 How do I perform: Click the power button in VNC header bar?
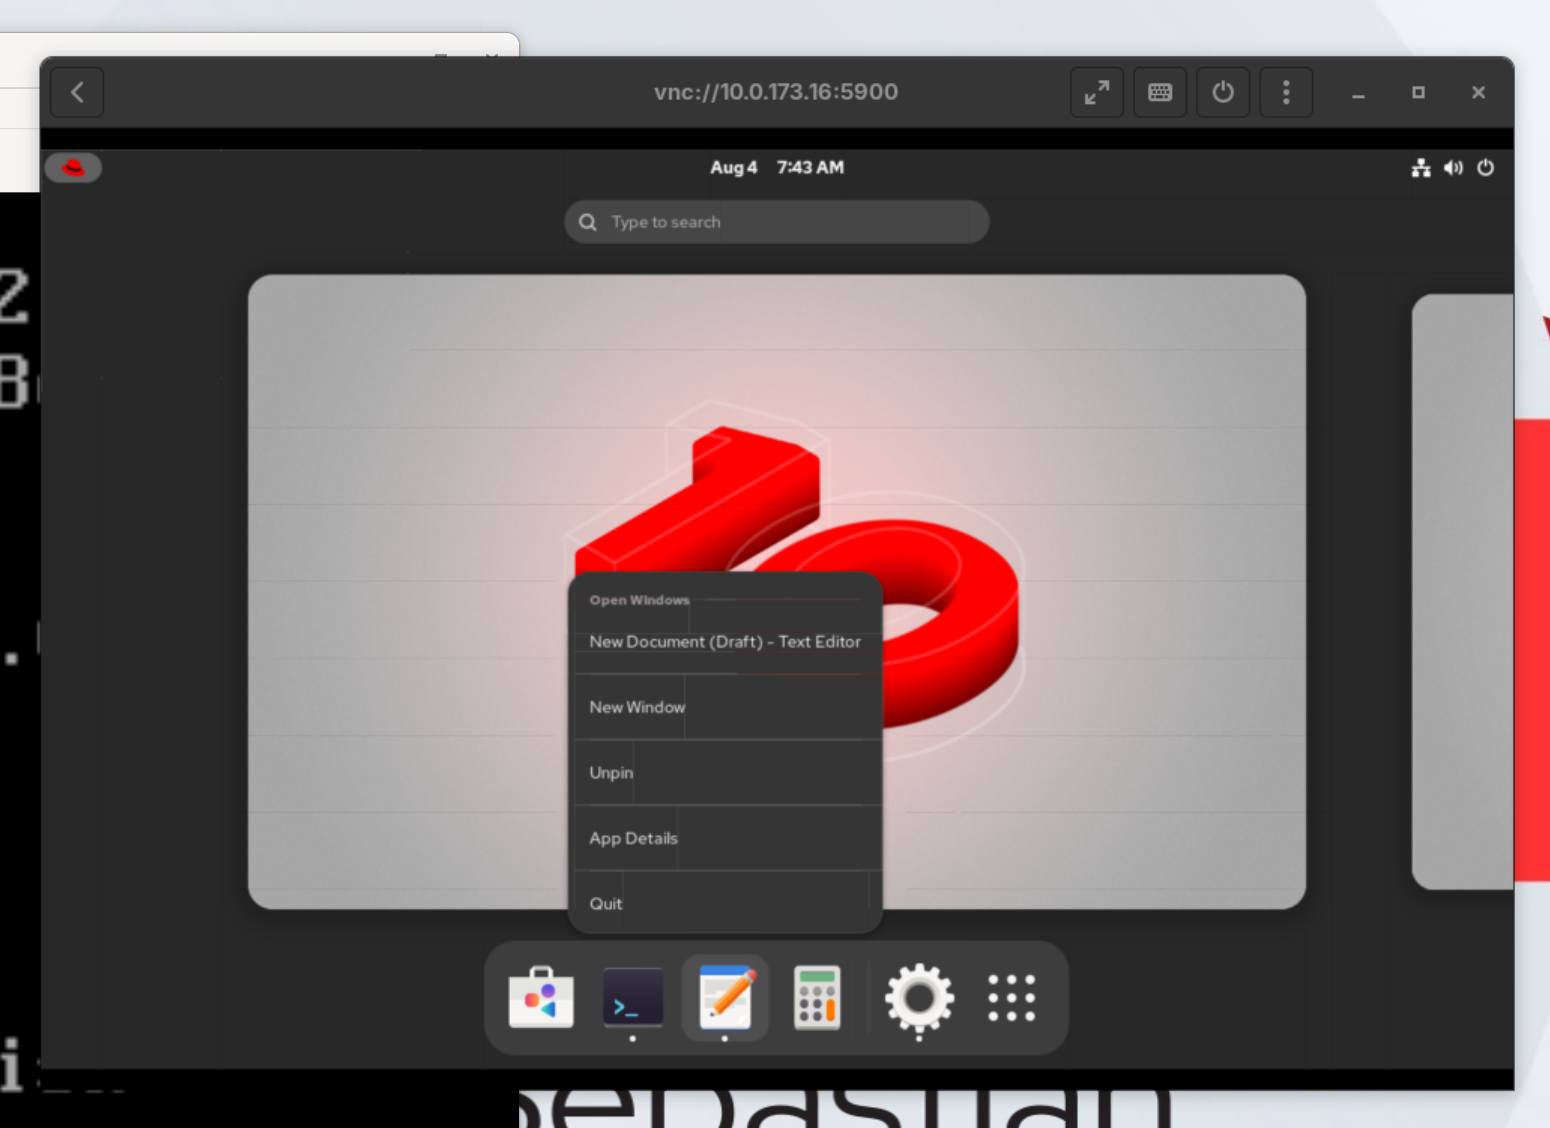tap(1223, 93)
